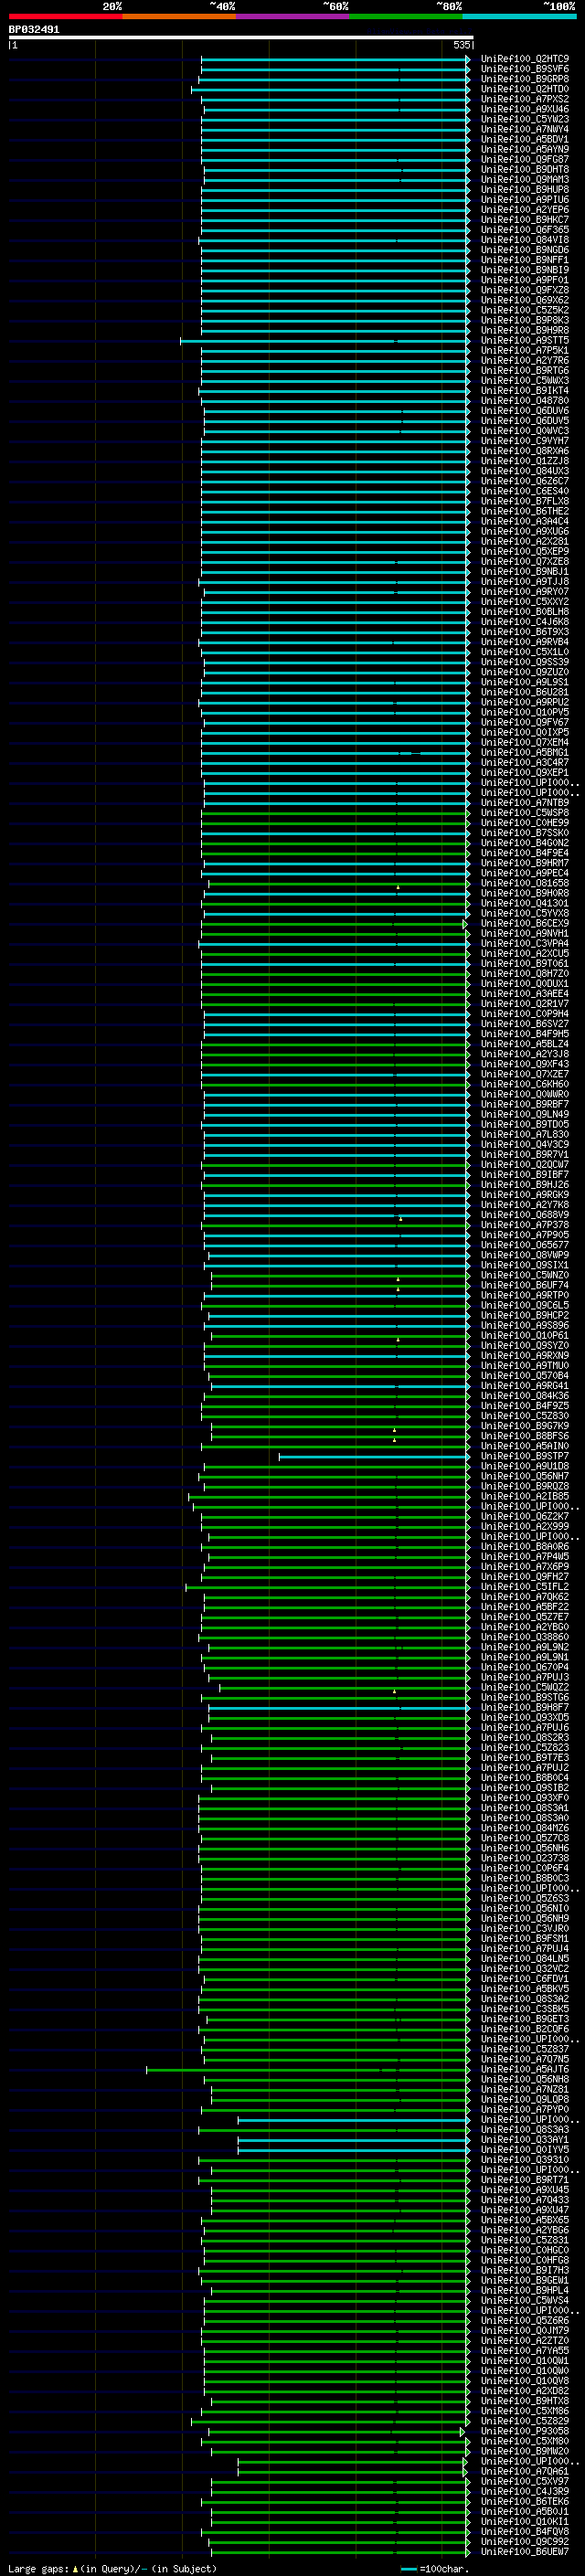585x2576 pixels.
Task: Select UniRef100_B9STP7 entry
Action: click(x=524, y=1456)
